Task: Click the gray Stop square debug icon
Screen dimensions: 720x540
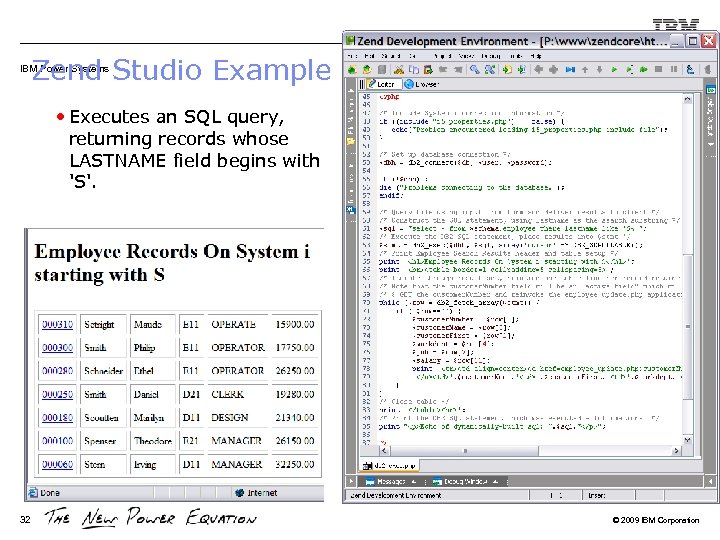Action: tap(658, 69)
